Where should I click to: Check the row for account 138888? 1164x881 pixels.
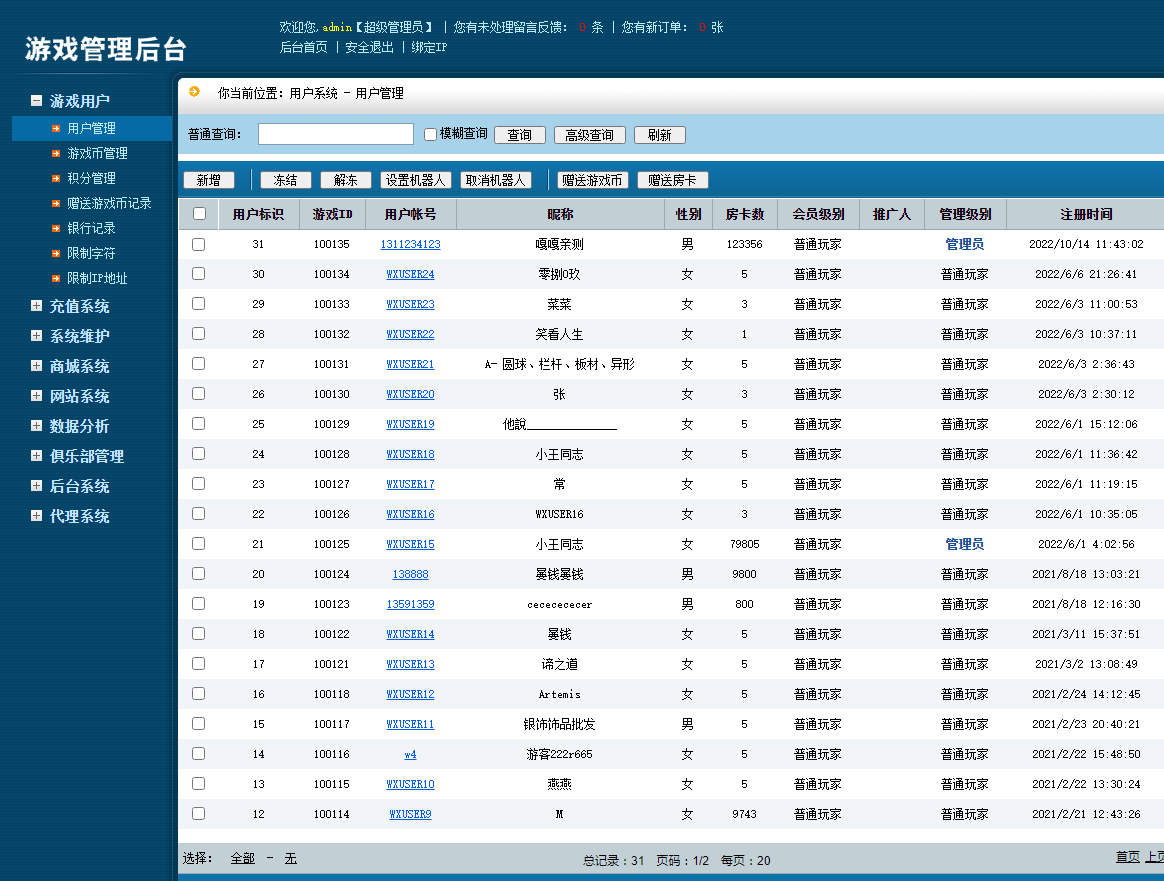[198, 574]
